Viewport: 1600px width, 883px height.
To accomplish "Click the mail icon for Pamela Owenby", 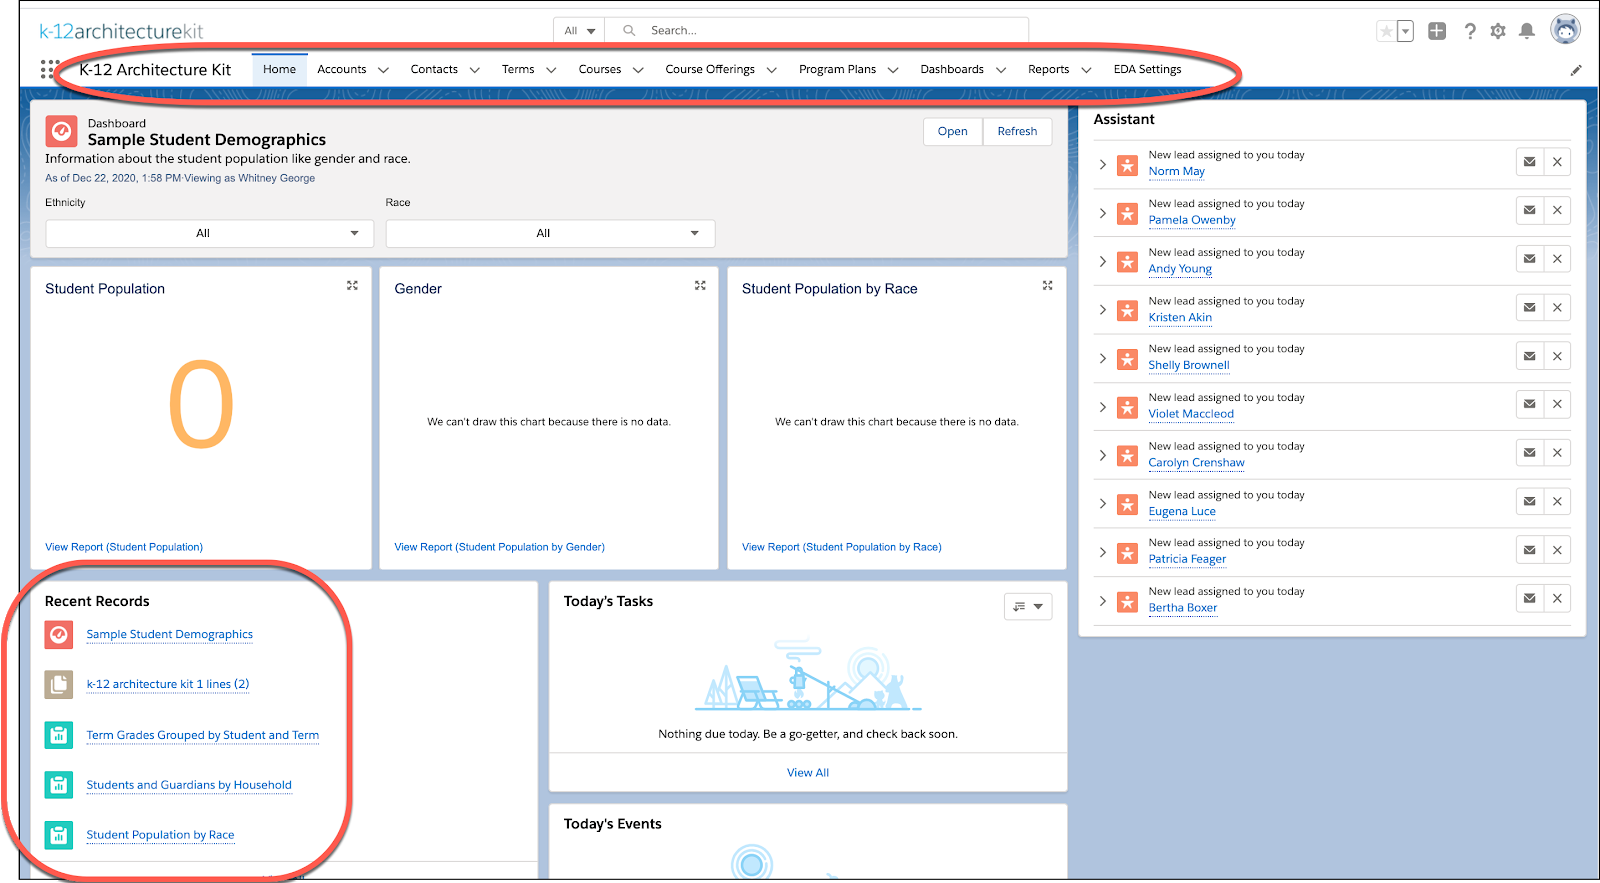I will point(1530,210).
